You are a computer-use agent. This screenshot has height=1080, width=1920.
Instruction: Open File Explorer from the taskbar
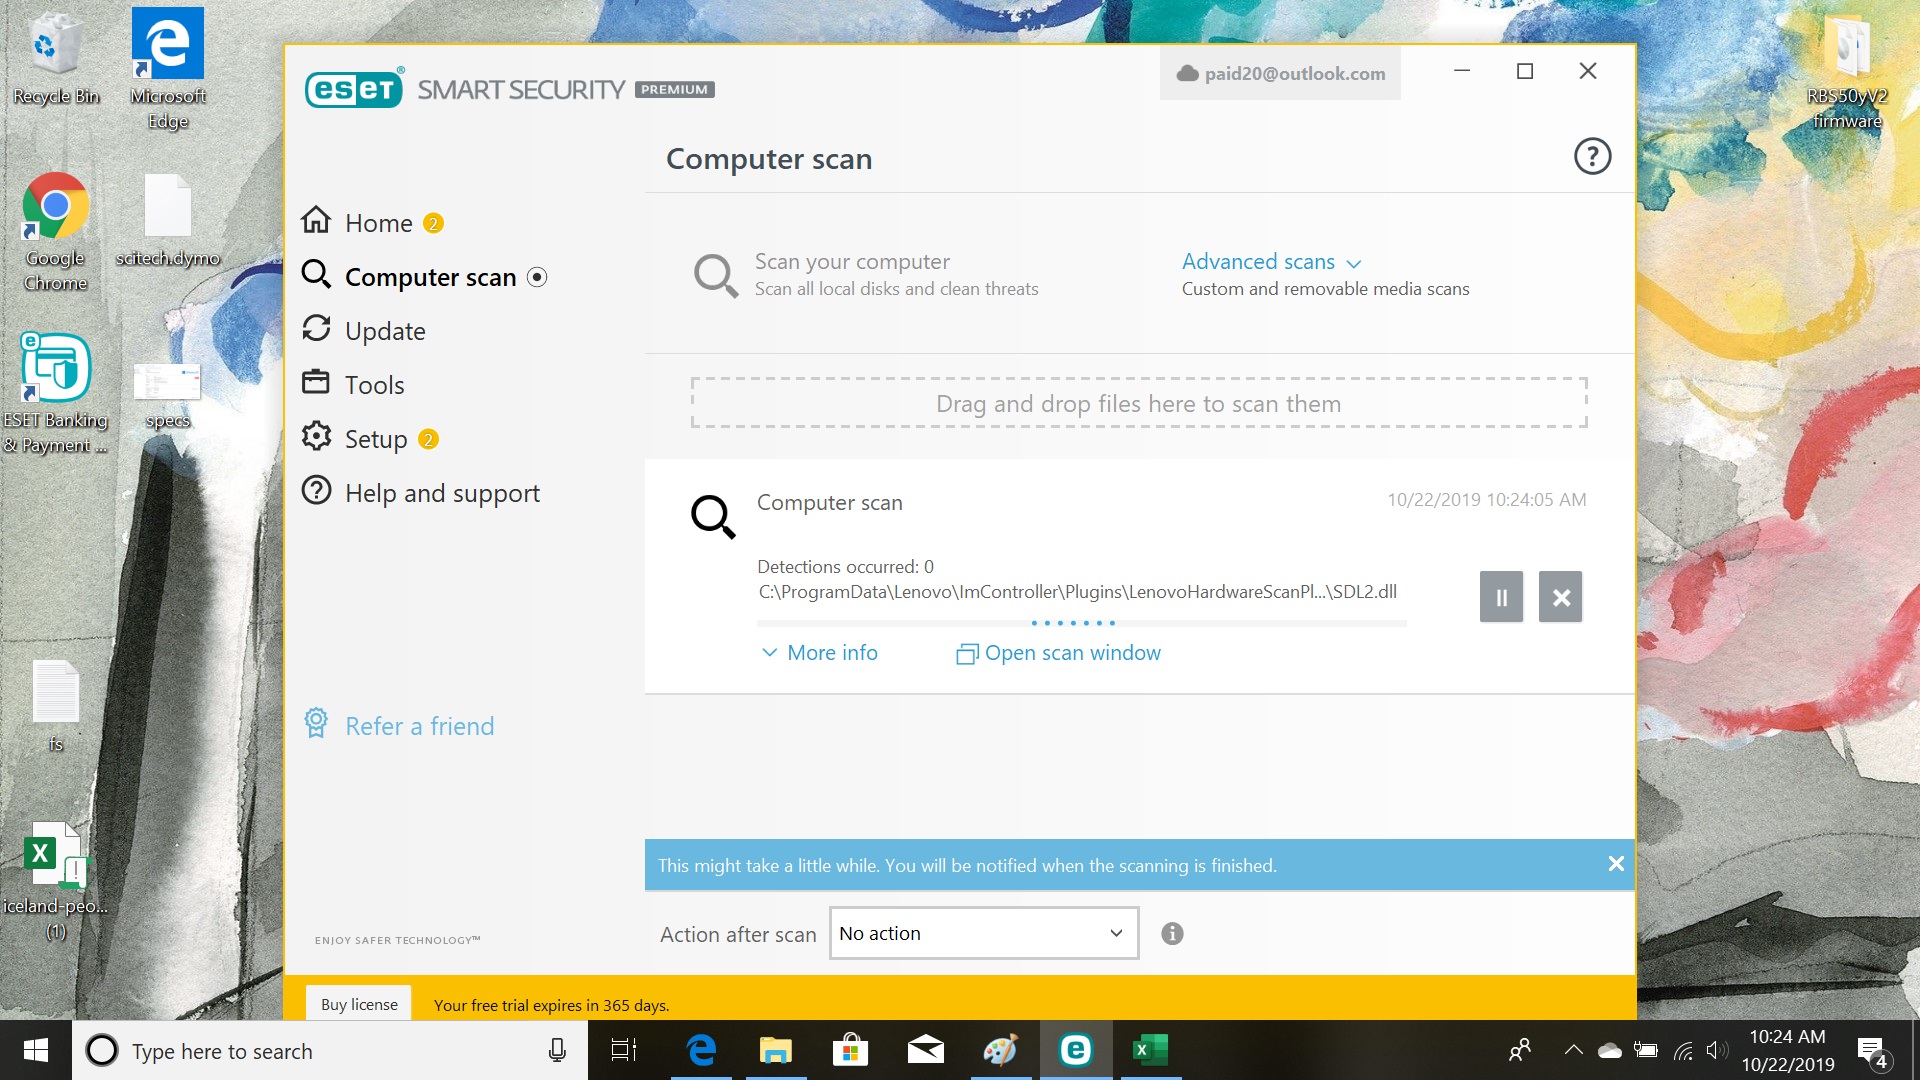[776, 1050]
